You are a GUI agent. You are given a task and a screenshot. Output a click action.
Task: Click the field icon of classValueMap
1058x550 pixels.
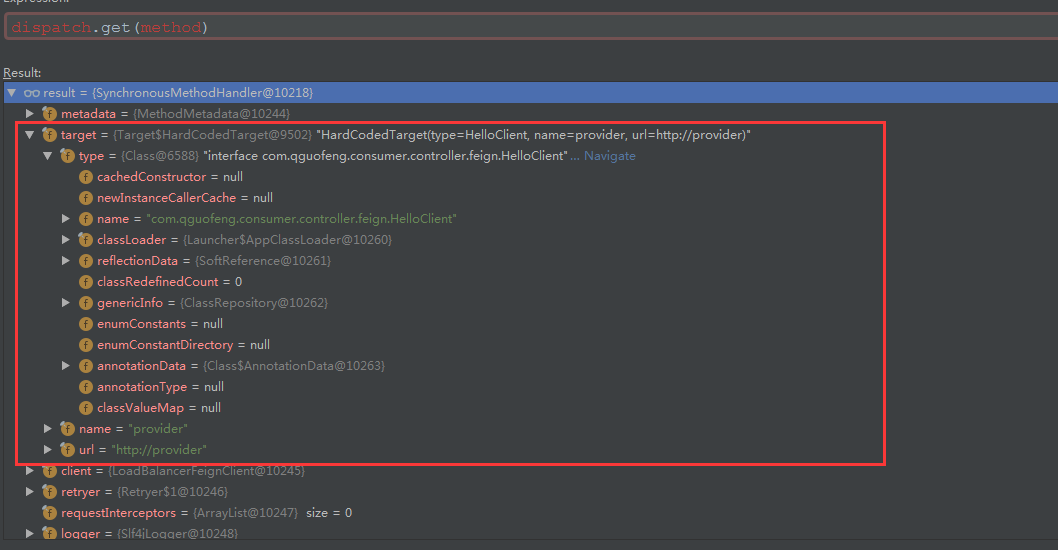[86, 408]
